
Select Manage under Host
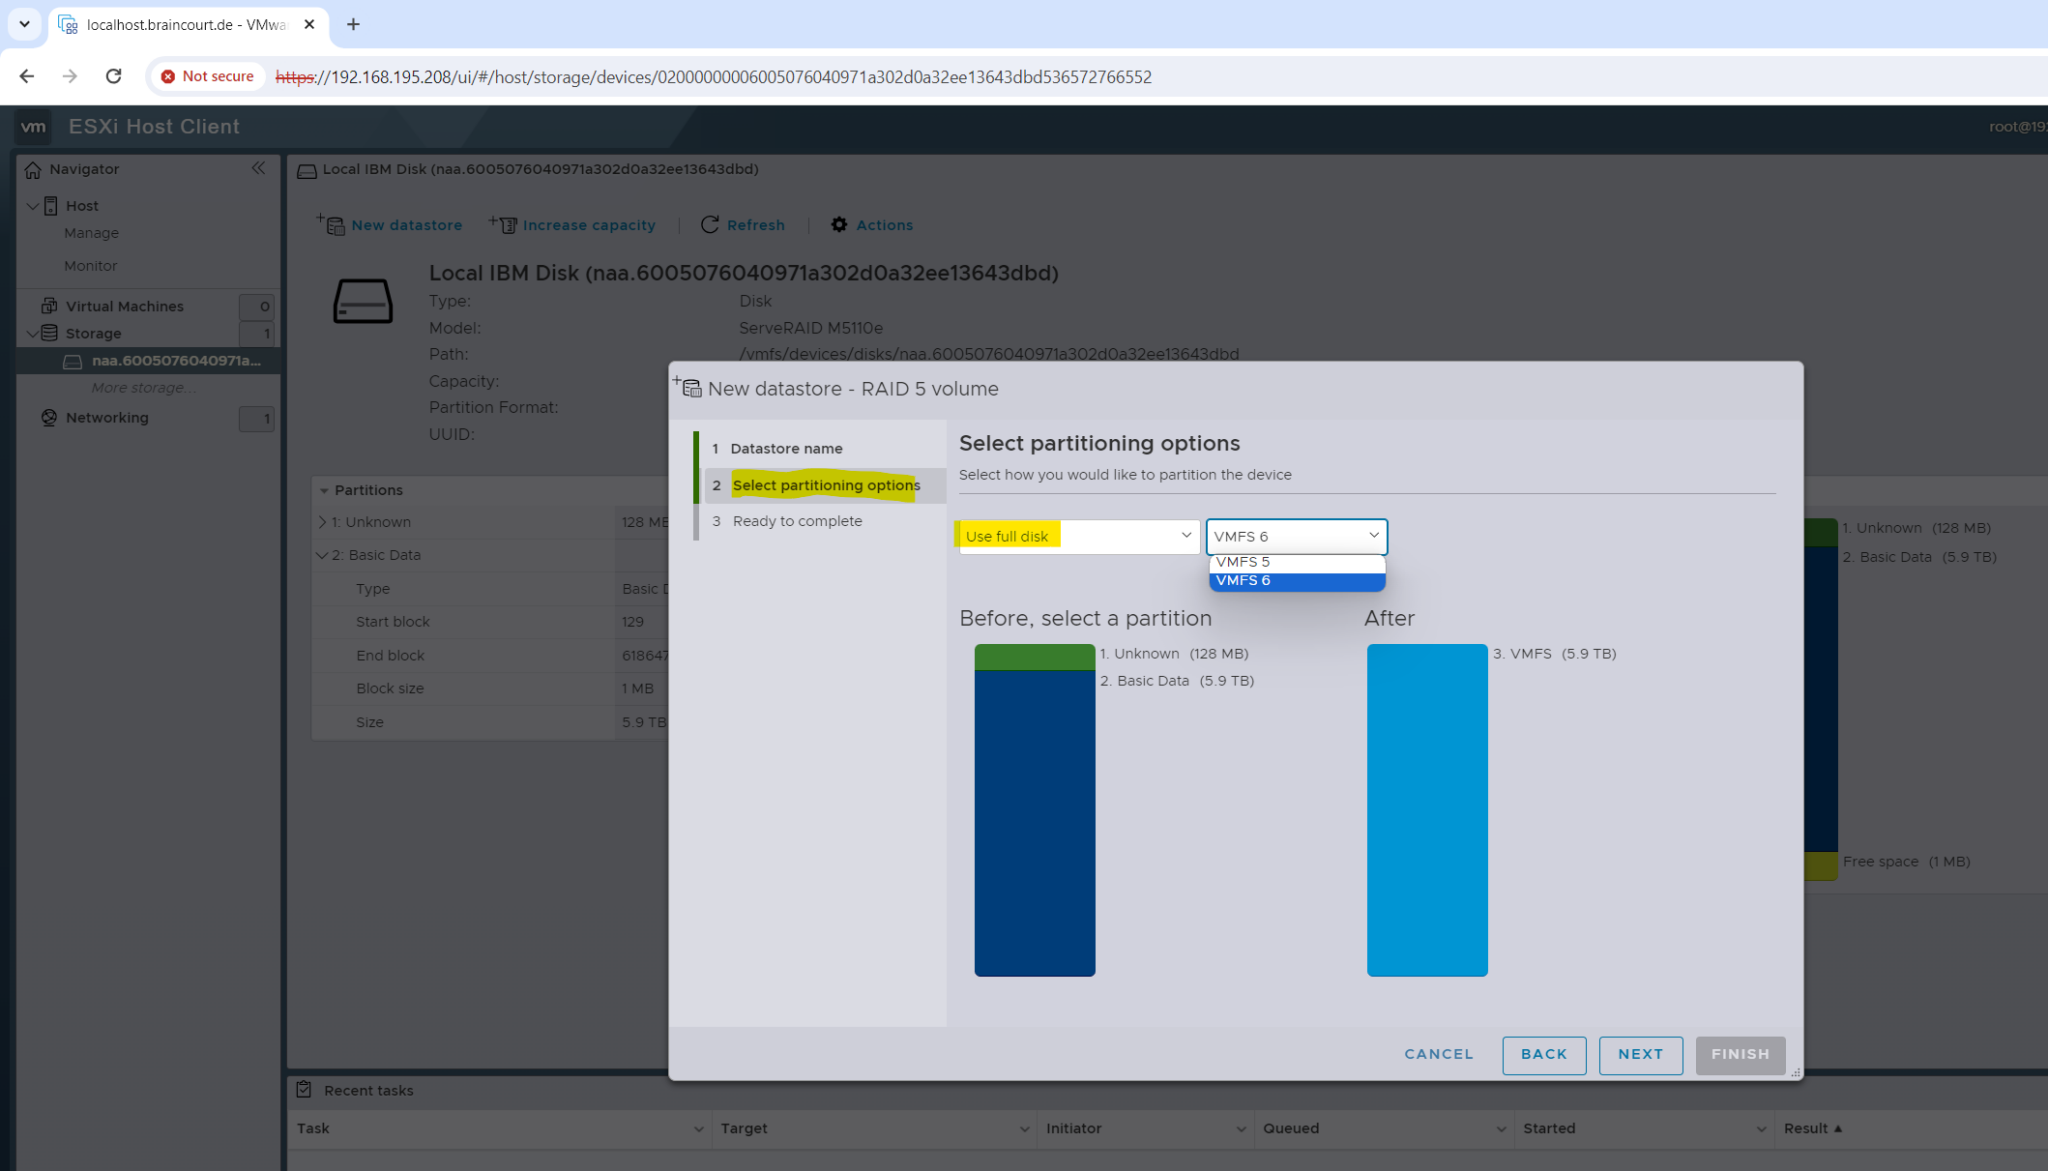(x=91, y=232)
